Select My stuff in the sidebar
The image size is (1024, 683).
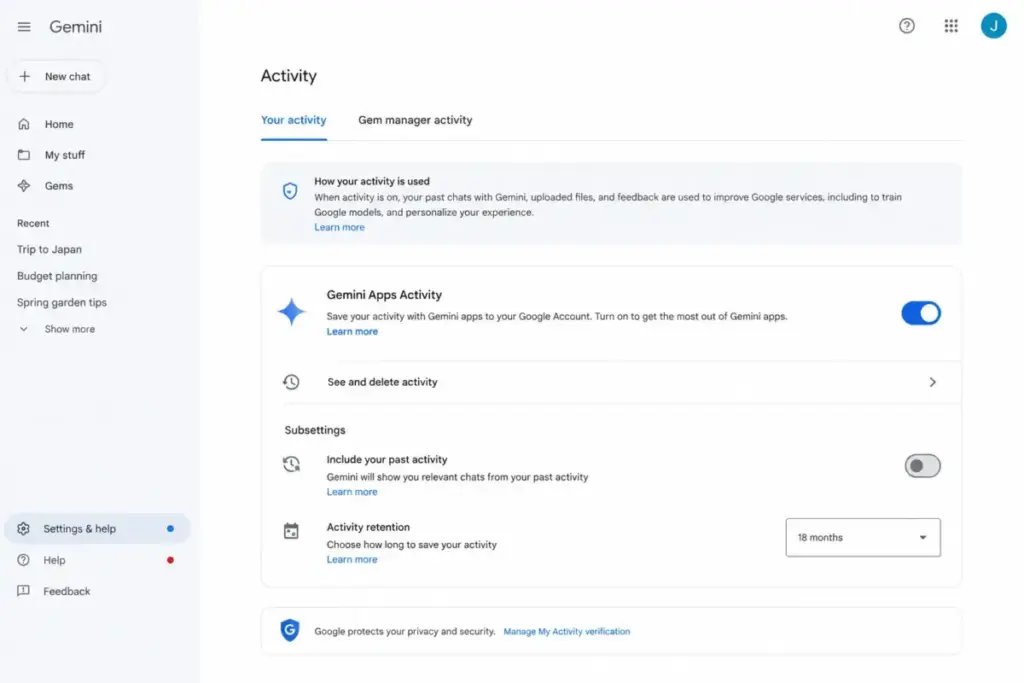point(65,155)
